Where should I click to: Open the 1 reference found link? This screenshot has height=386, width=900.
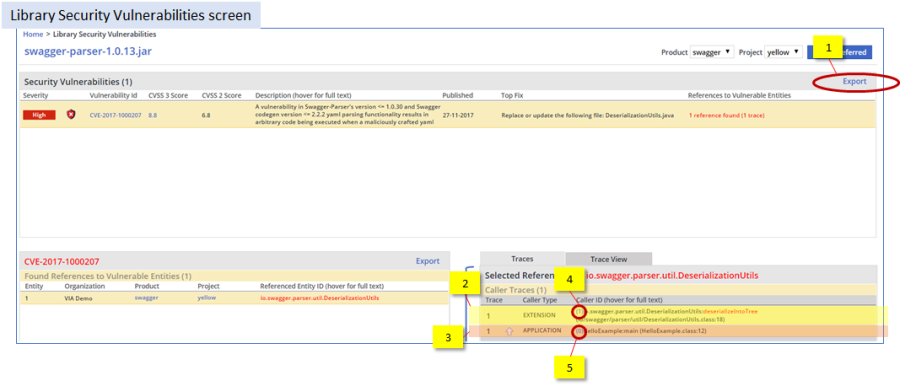[x=727, y=115]
